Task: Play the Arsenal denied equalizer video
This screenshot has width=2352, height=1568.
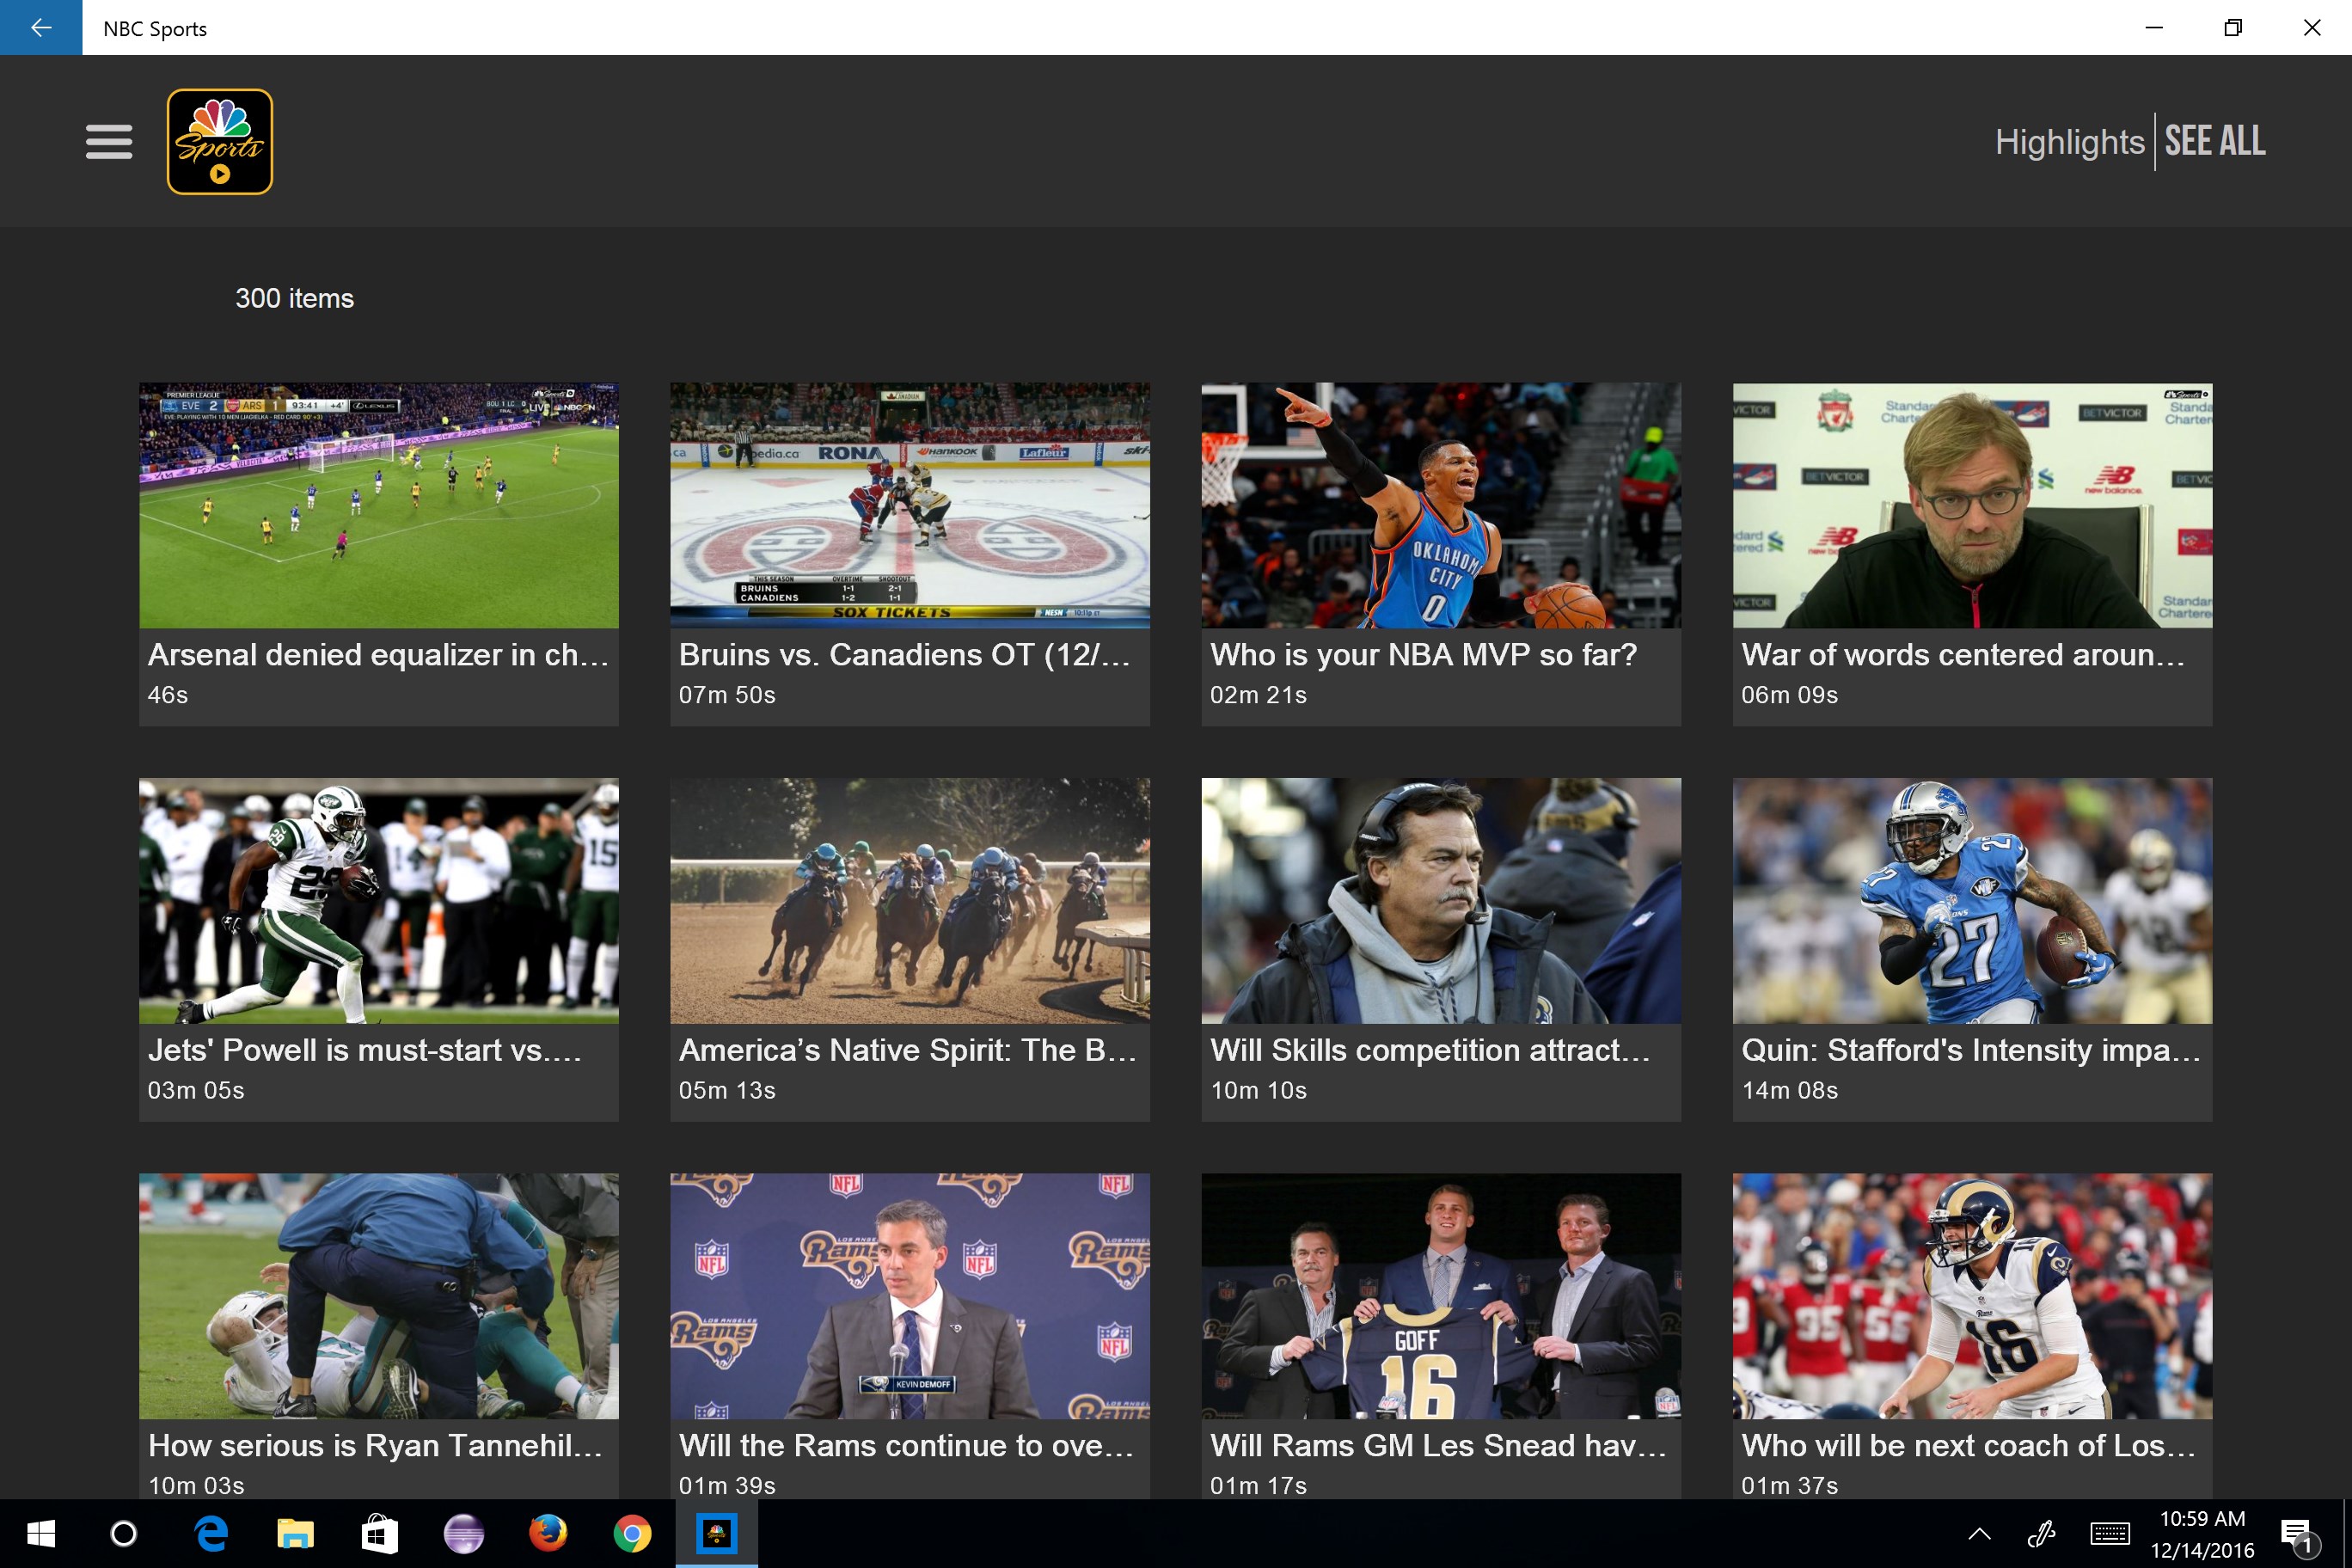Action: click(378, 506)
